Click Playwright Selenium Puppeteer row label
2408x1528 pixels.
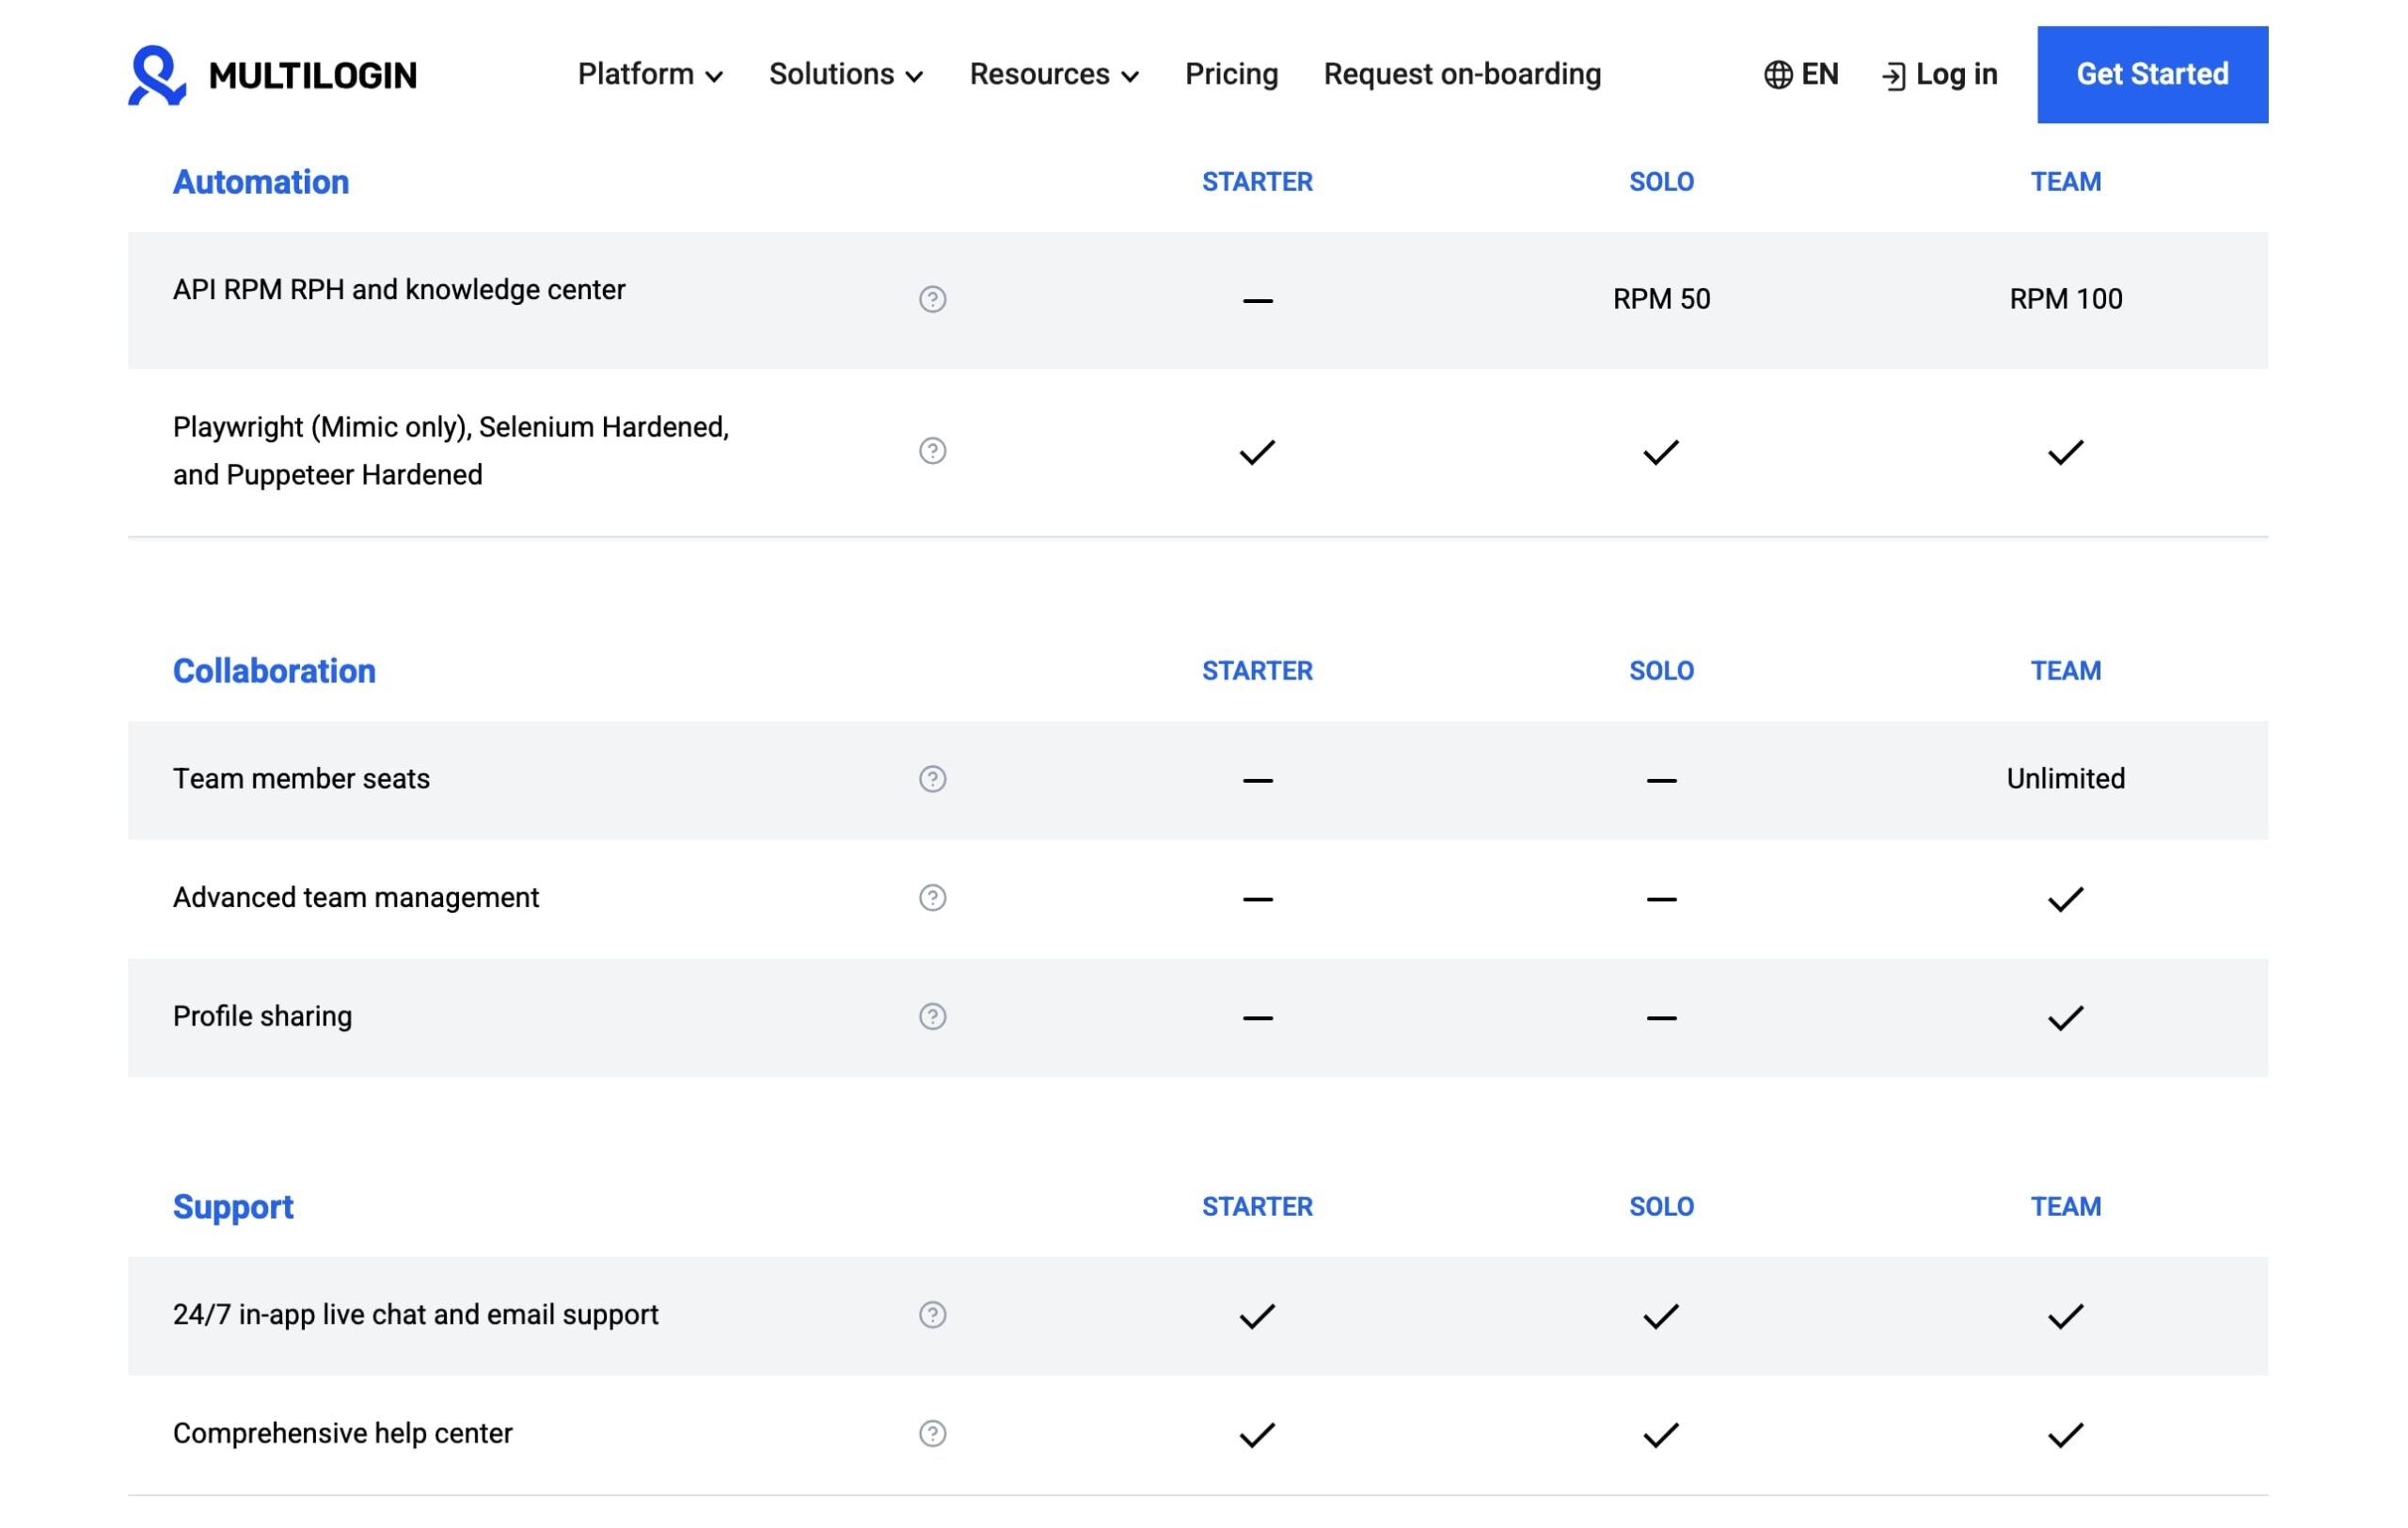[x=451, y=451]
